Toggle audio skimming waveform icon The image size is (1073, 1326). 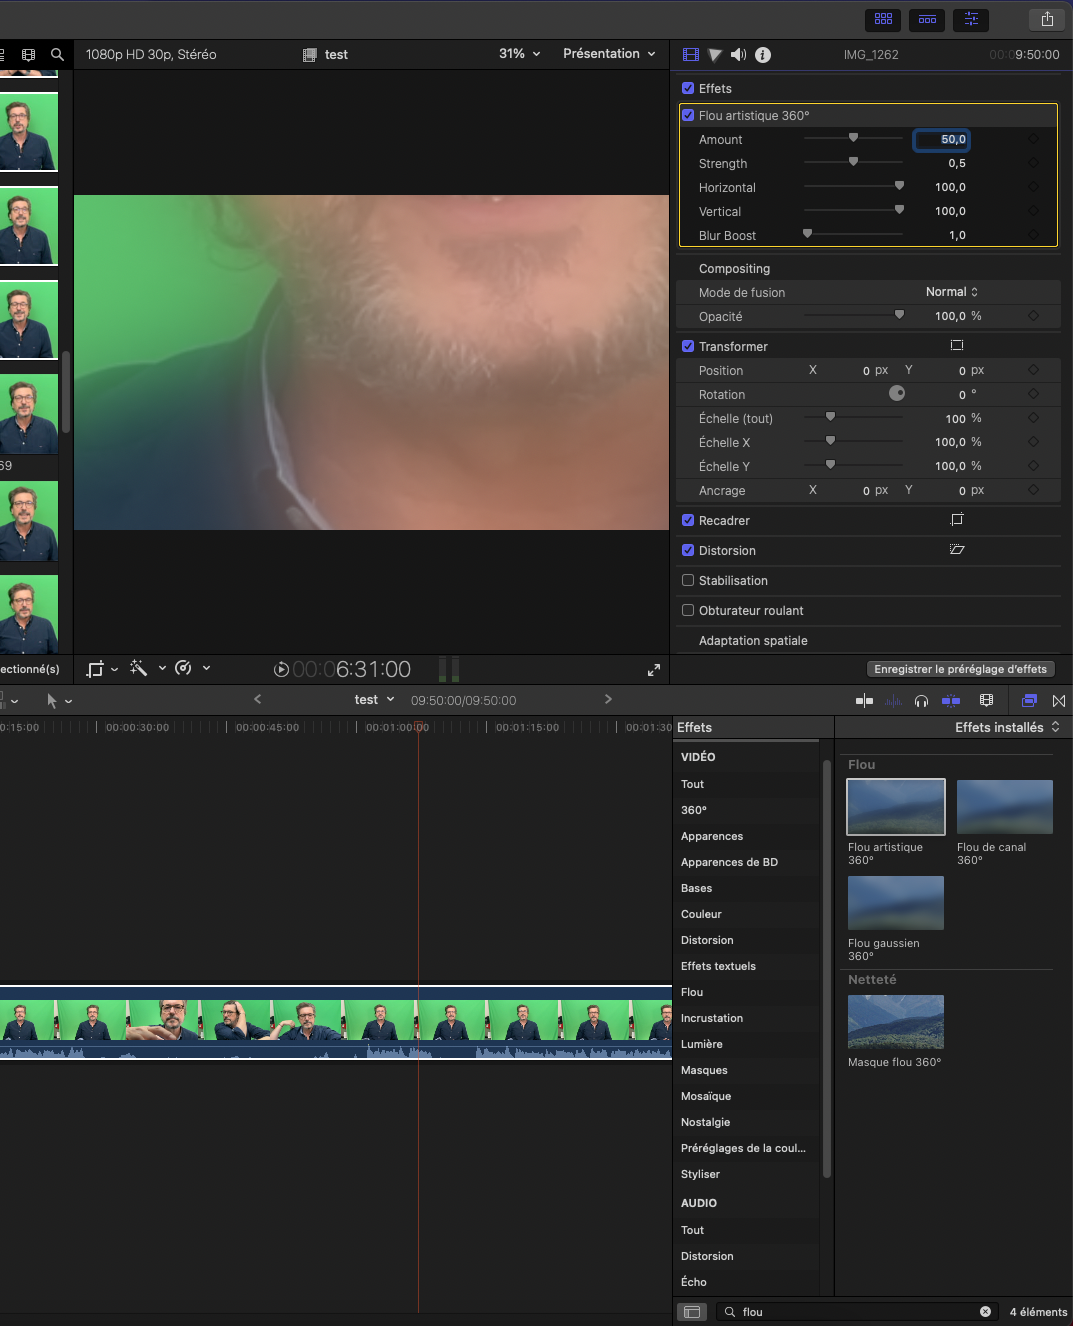tap(893, 701)
